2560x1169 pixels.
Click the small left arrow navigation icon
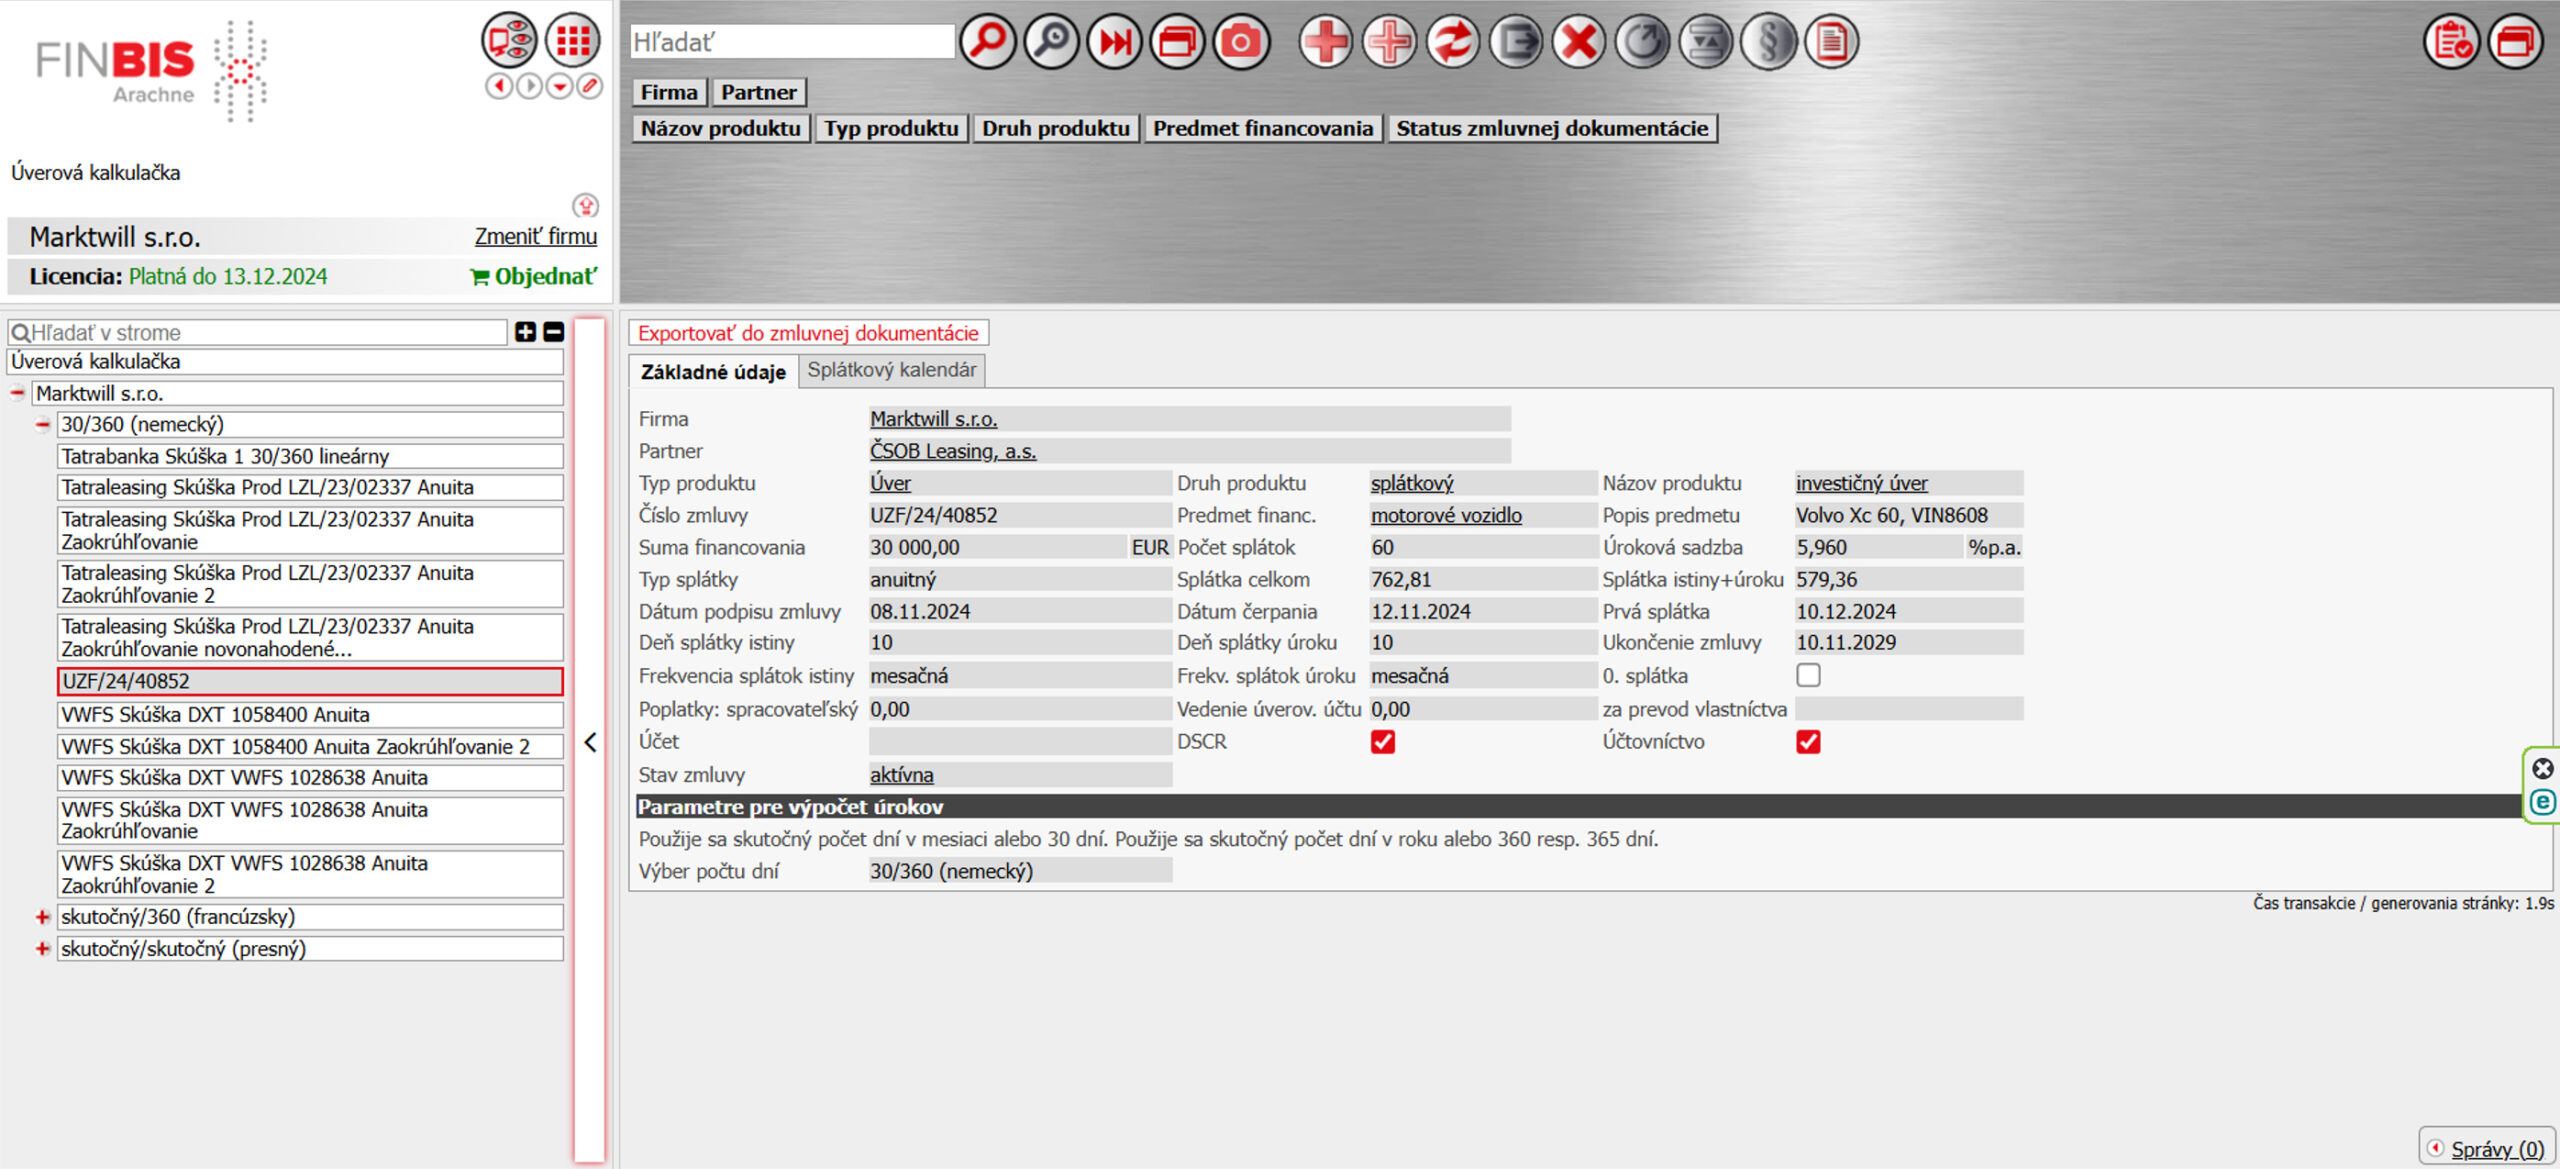498,87
